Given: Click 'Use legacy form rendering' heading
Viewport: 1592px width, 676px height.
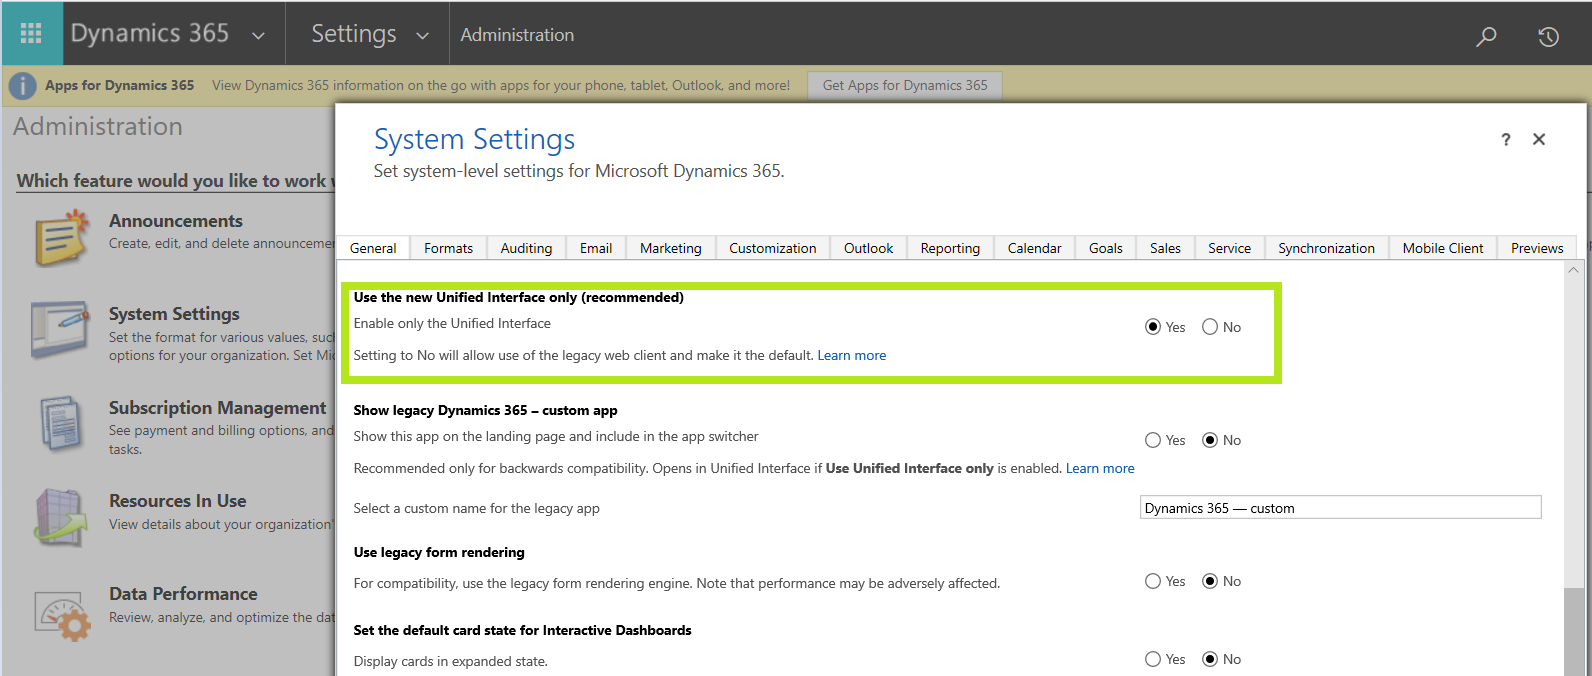Looking at the screenshot, I should tap(439, 552).
